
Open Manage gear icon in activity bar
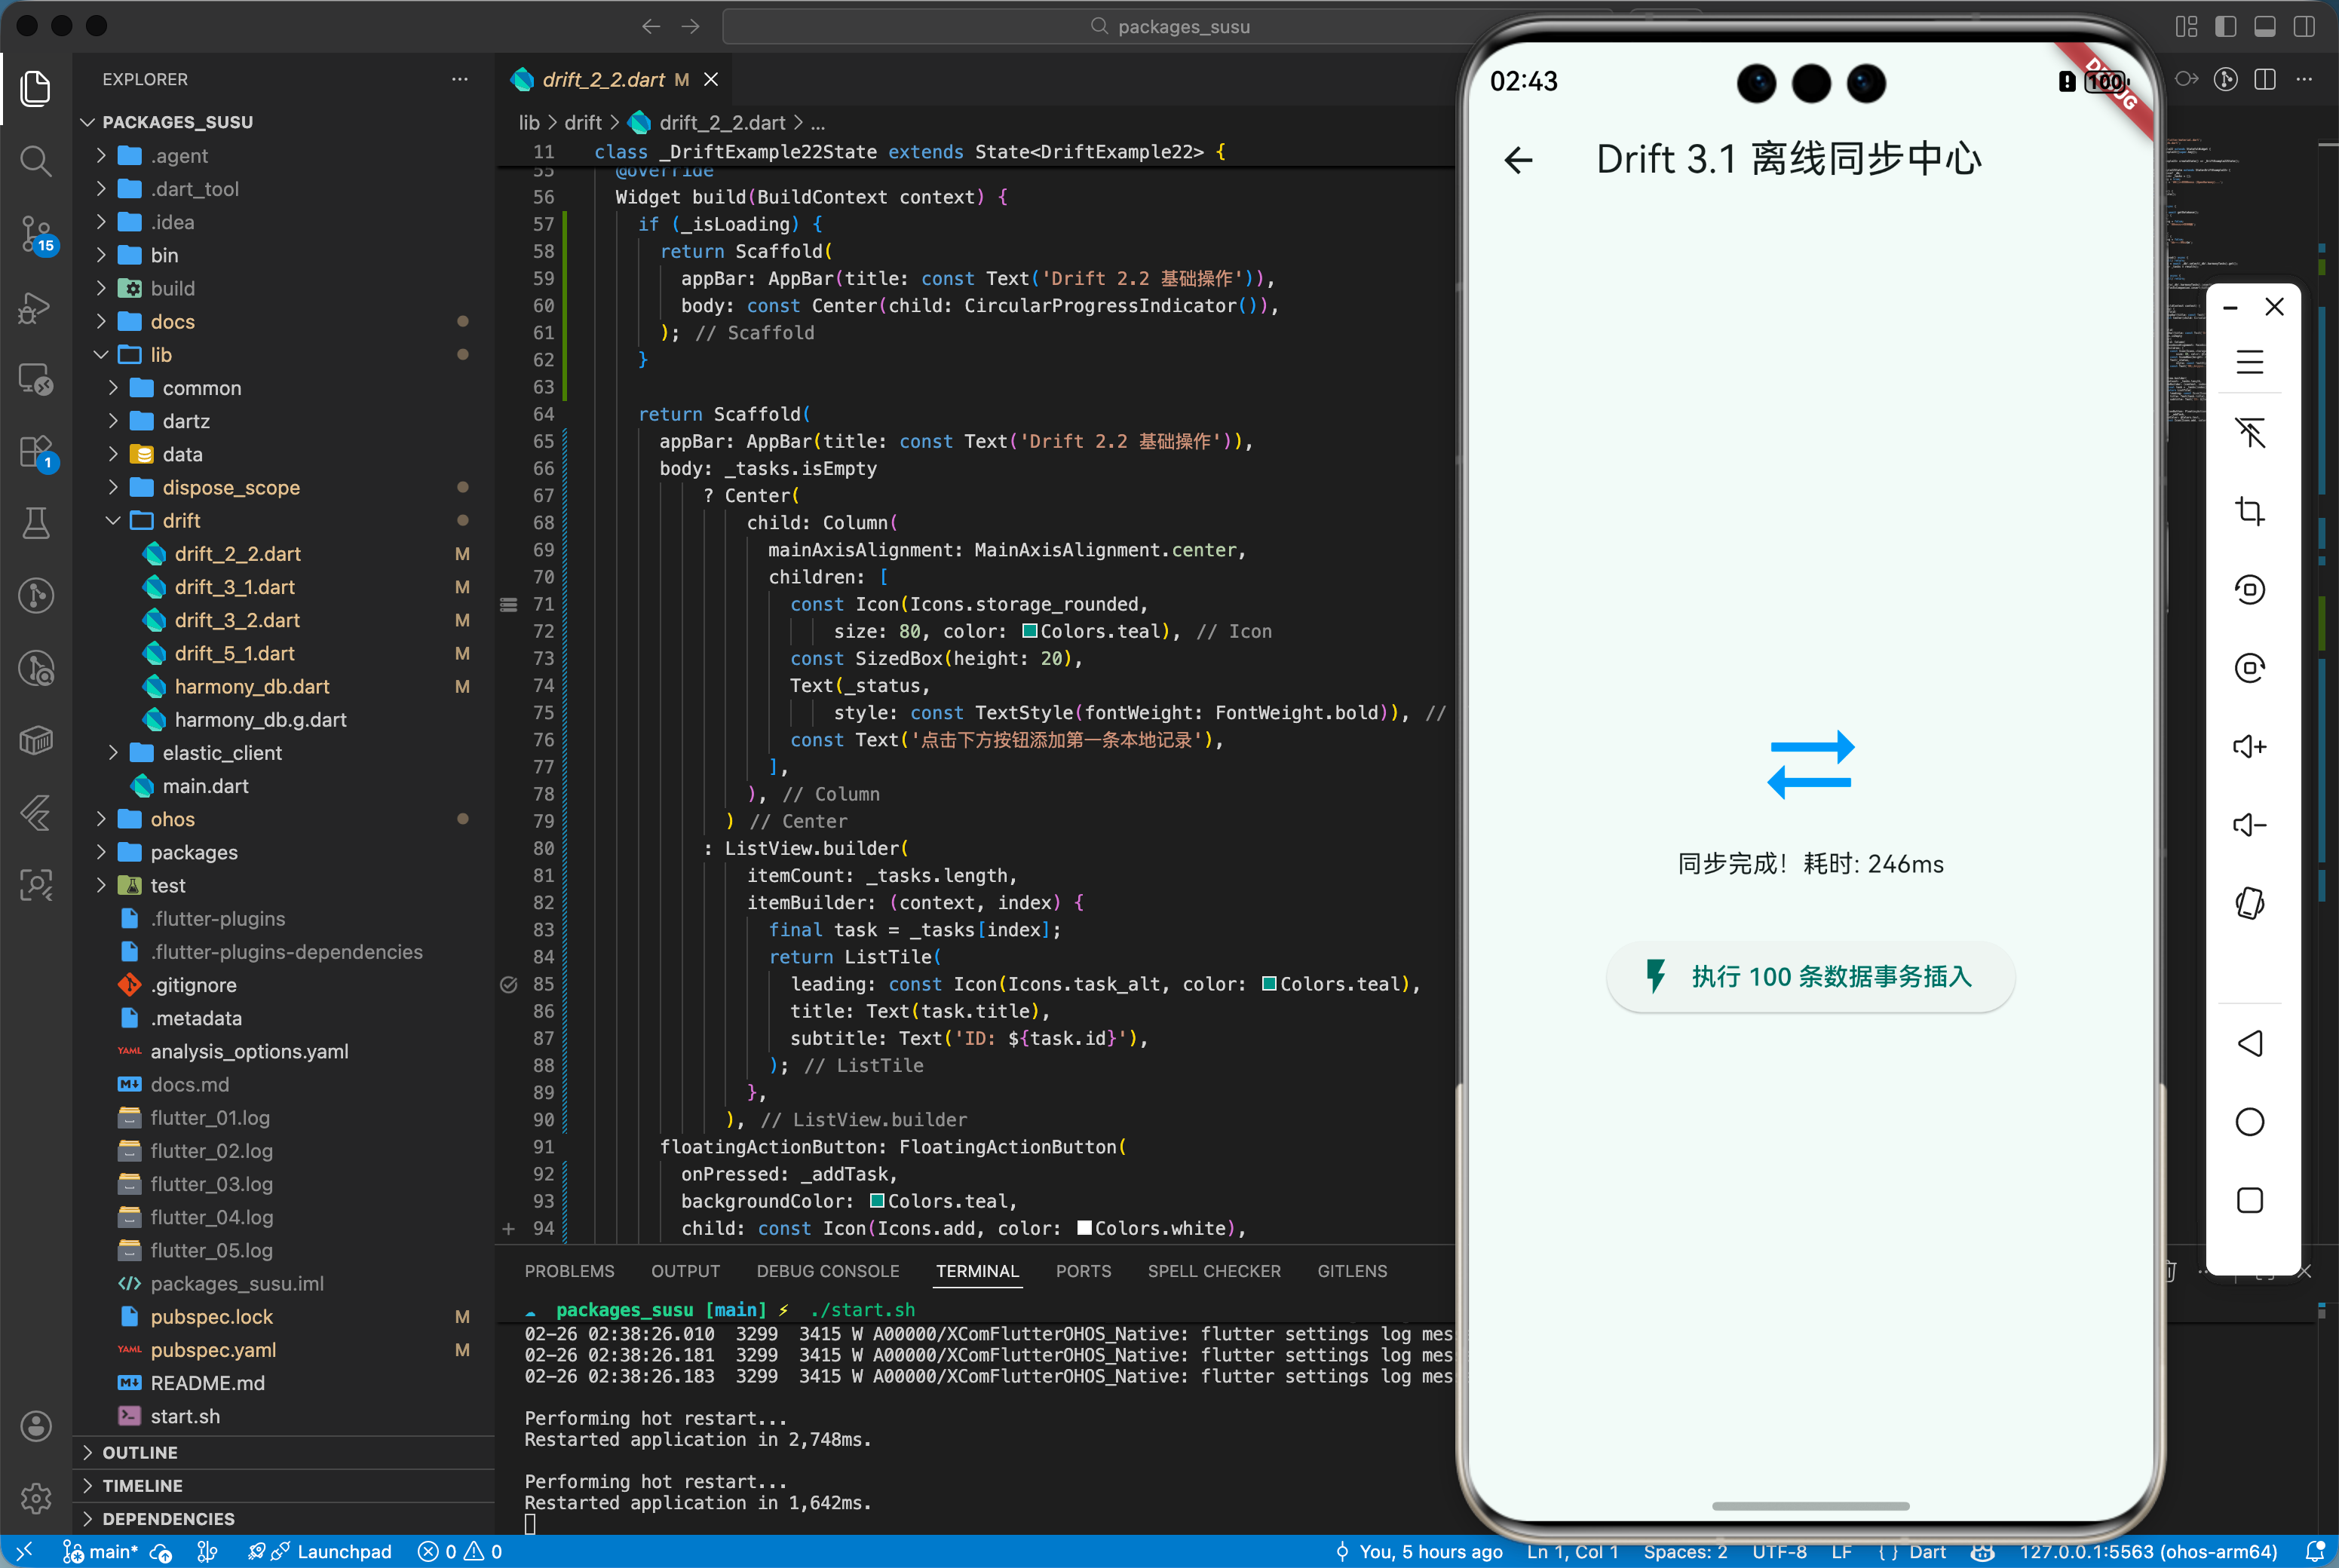[x=36, y=1497]
